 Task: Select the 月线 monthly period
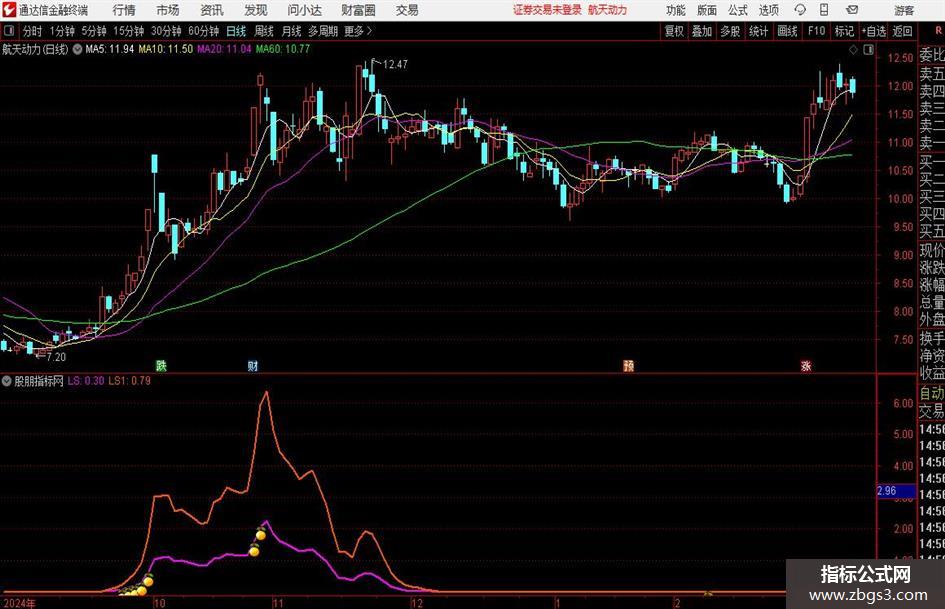(x=292, y=31)
